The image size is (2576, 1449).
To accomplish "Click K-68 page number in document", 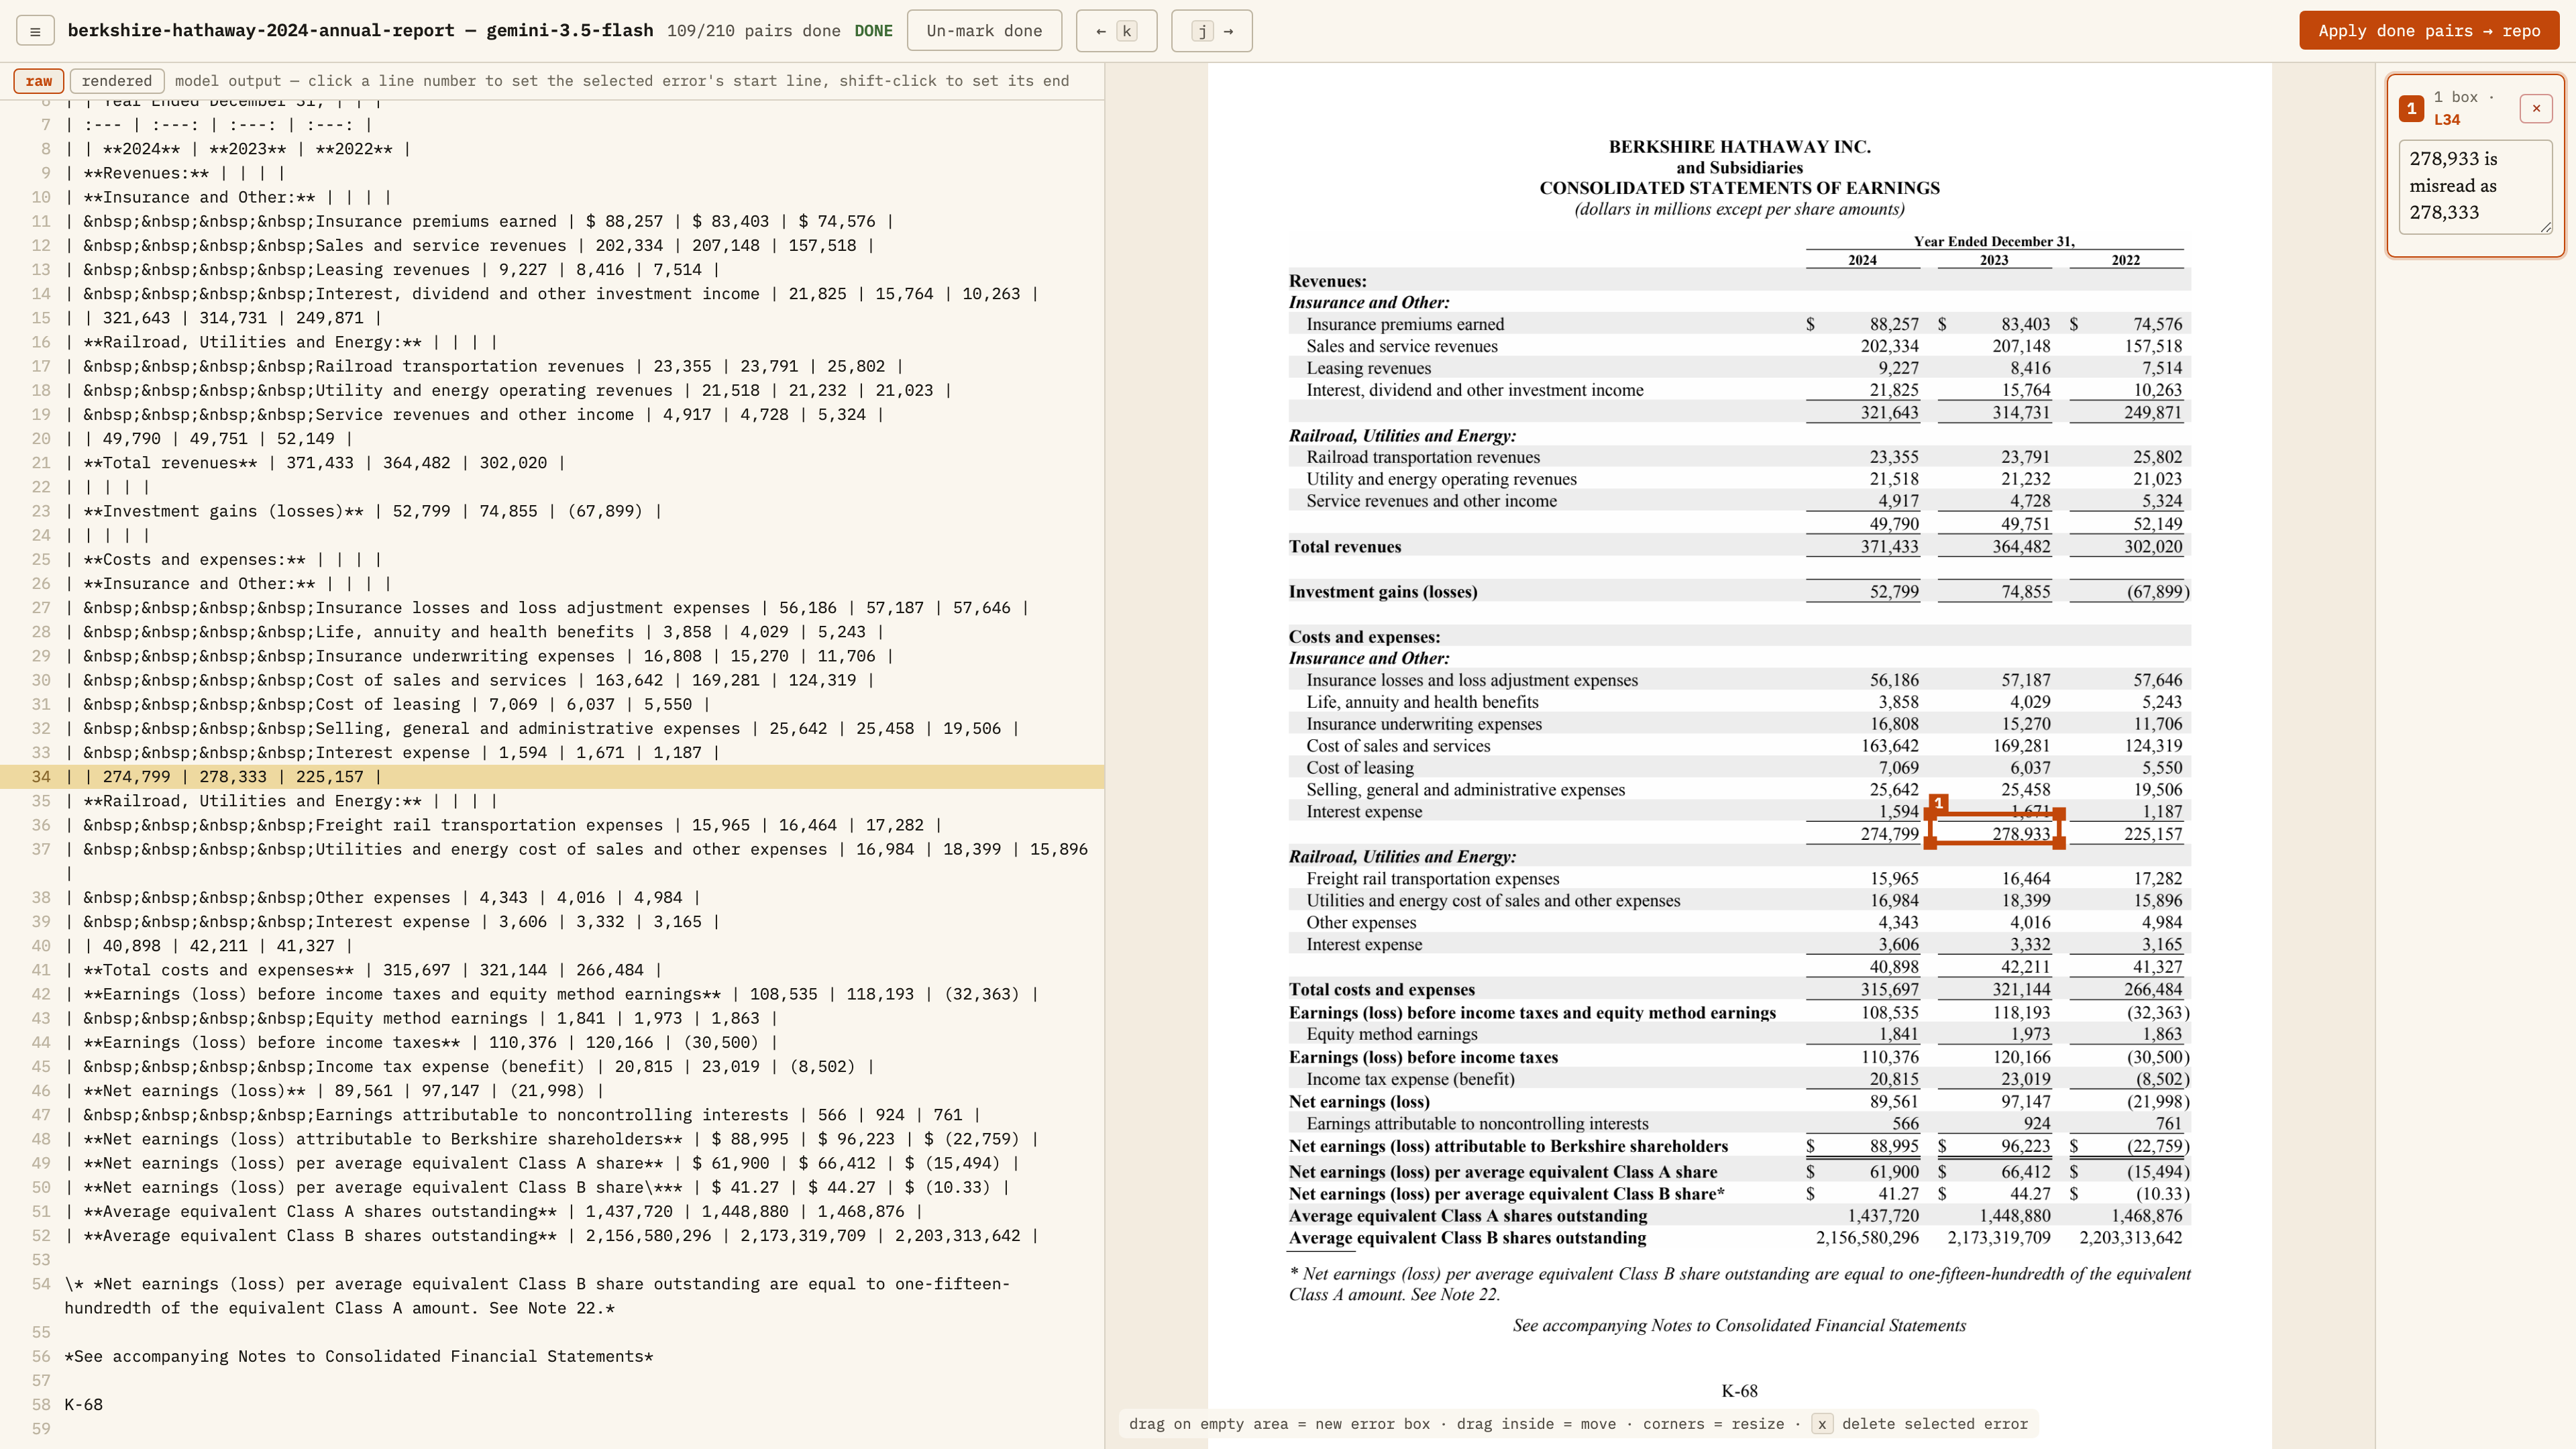I will [x=1739, y=1391].
